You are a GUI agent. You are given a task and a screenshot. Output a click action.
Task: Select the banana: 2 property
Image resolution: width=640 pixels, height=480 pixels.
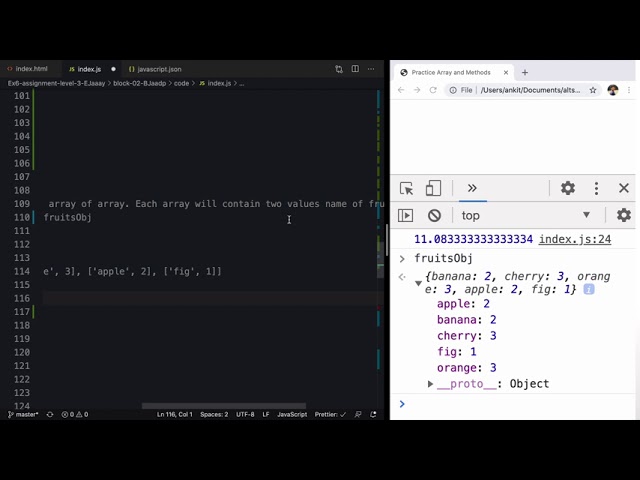pyautogui.click(x=467, y=320)
